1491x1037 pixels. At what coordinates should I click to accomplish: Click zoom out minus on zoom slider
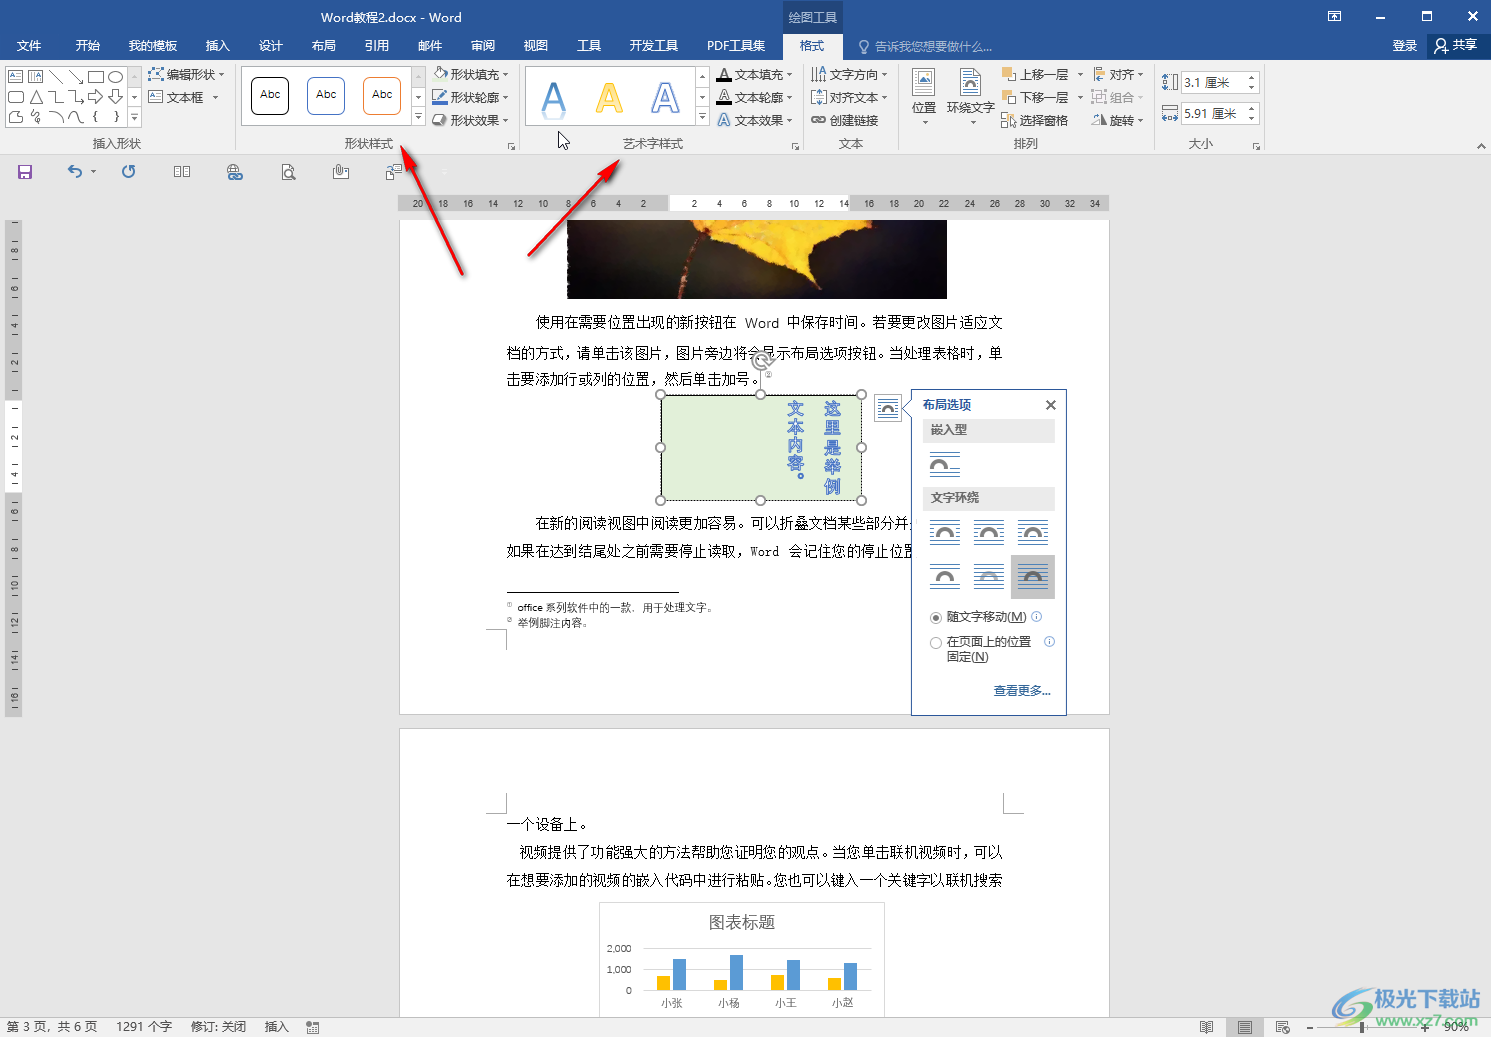[x=1309, y=1028]
